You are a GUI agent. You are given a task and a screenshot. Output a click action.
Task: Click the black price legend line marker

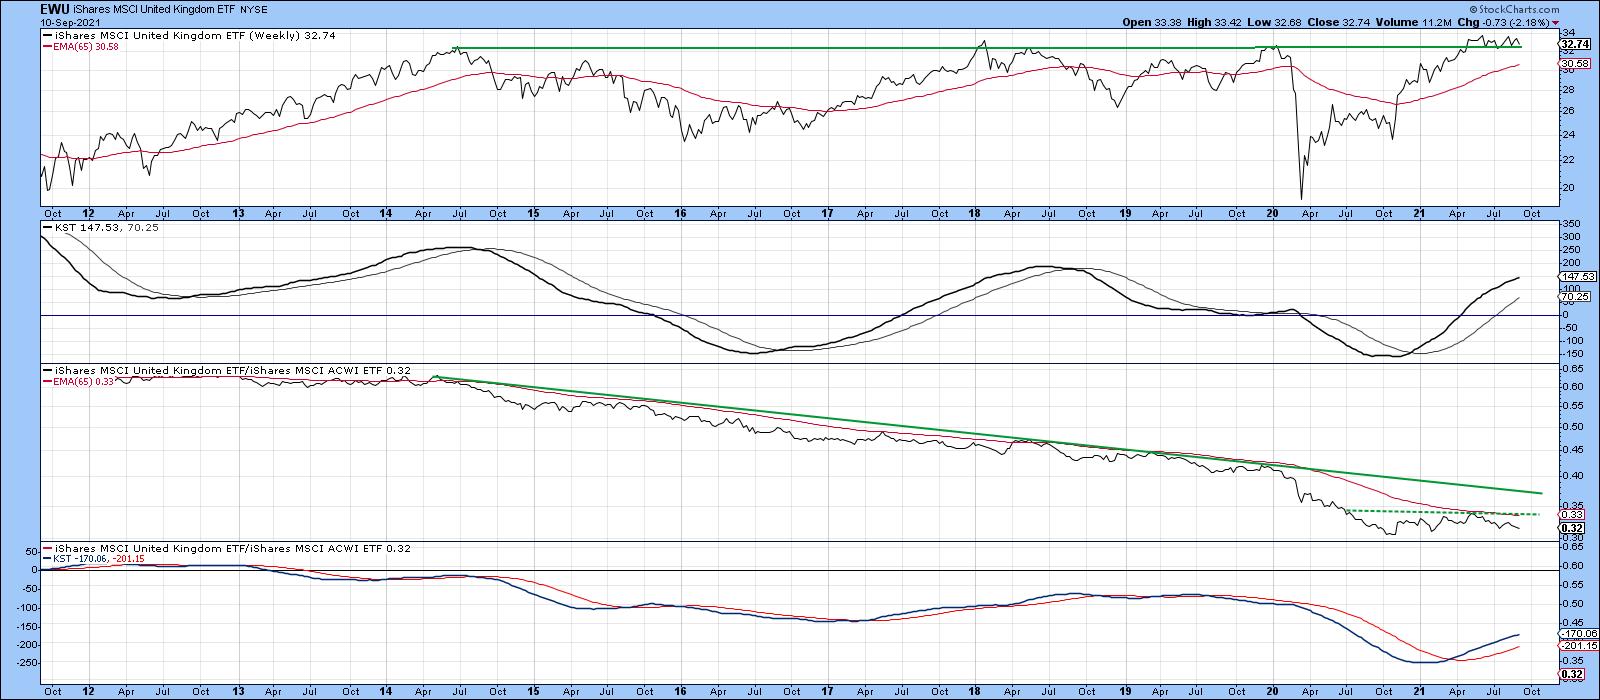tap(46, 35)
